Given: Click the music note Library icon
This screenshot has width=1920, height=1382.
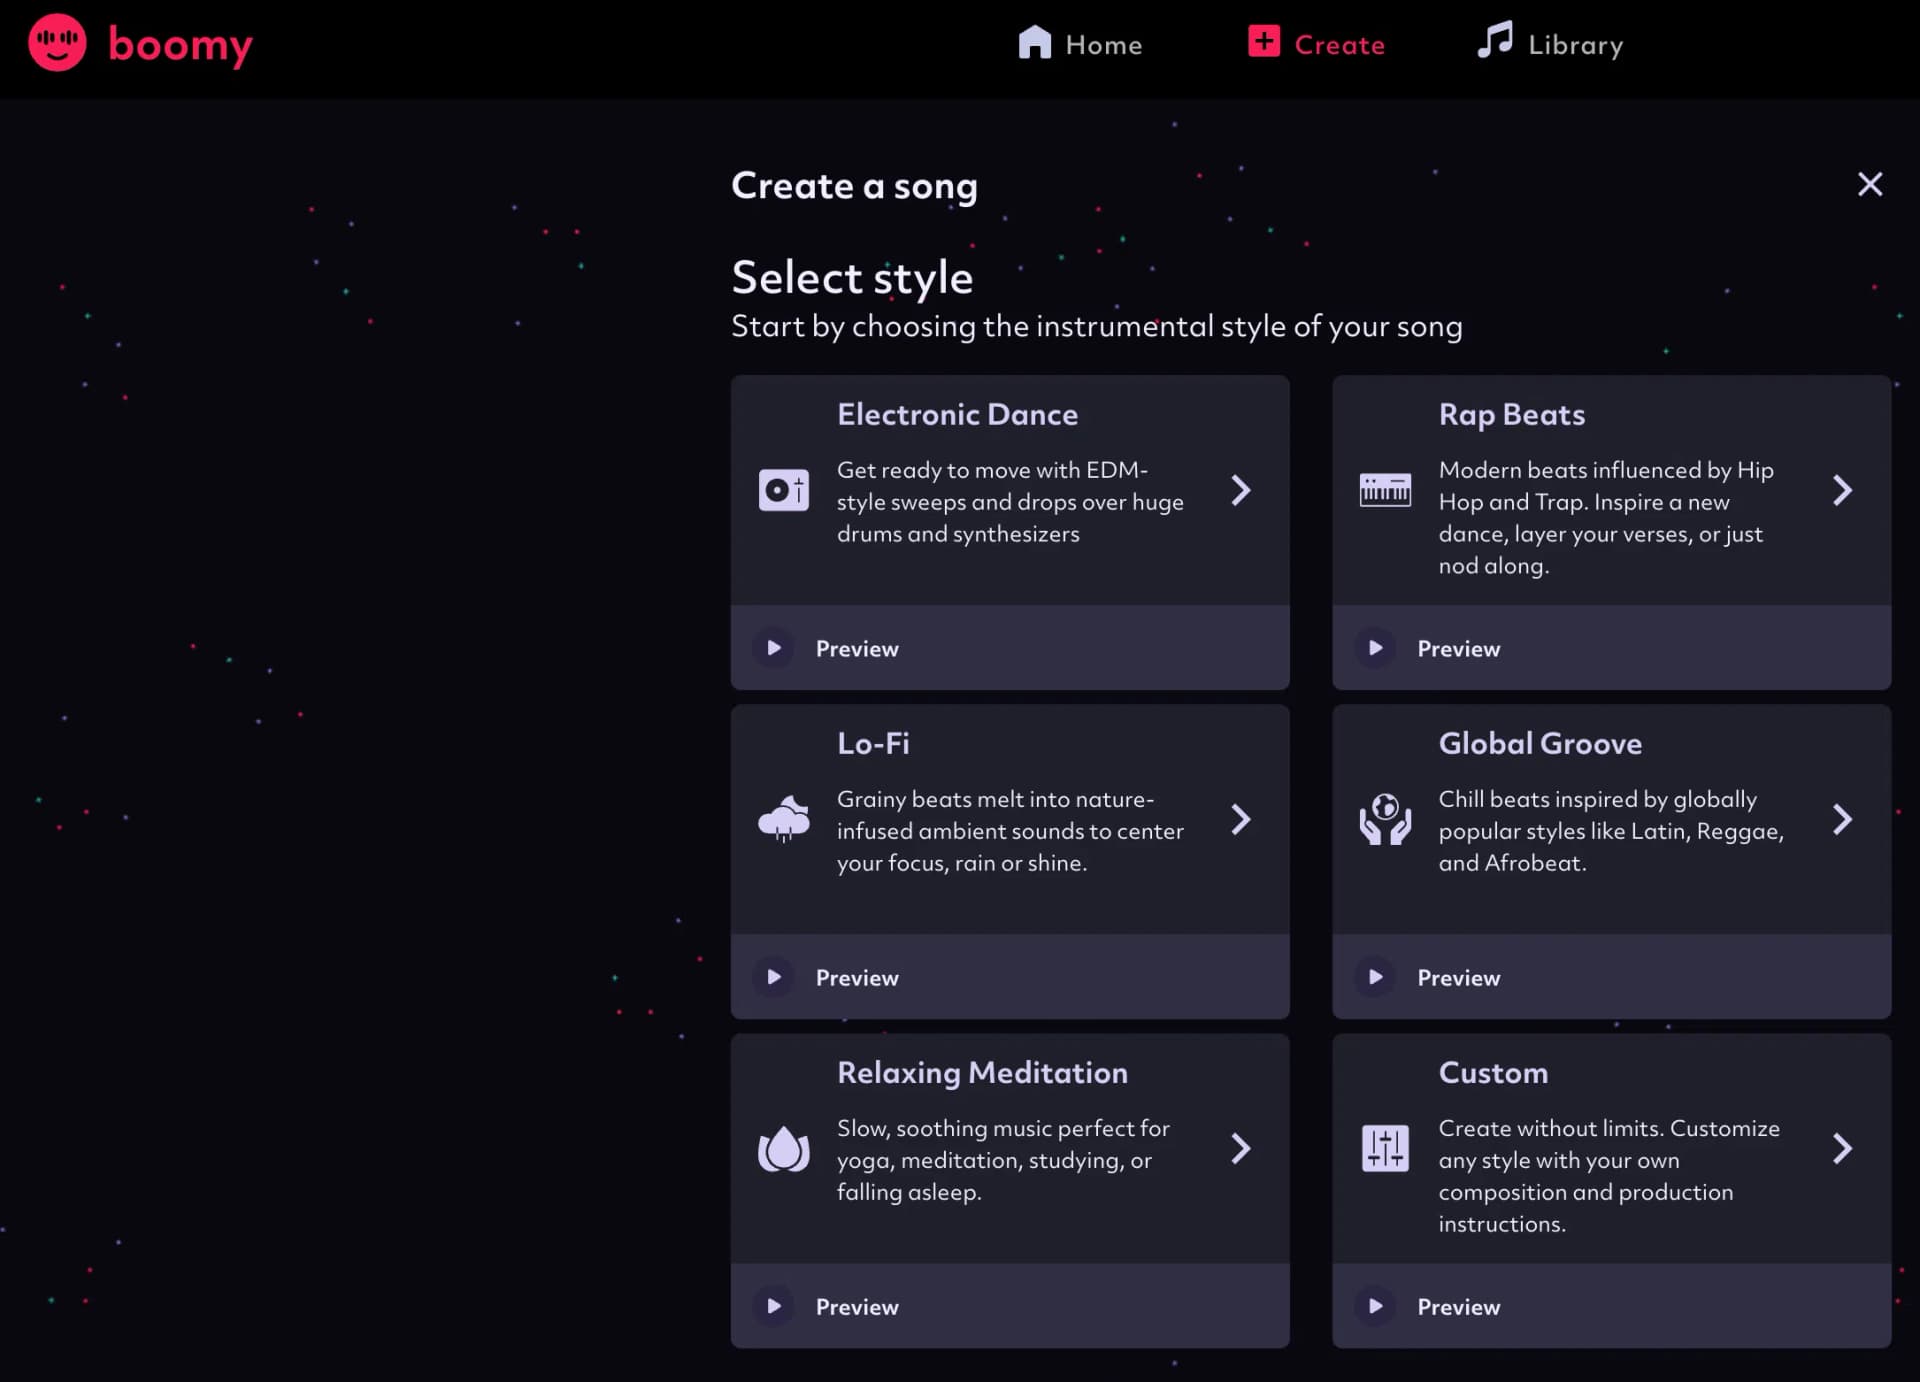Looking at the screenshot, I should point(1492,43).
